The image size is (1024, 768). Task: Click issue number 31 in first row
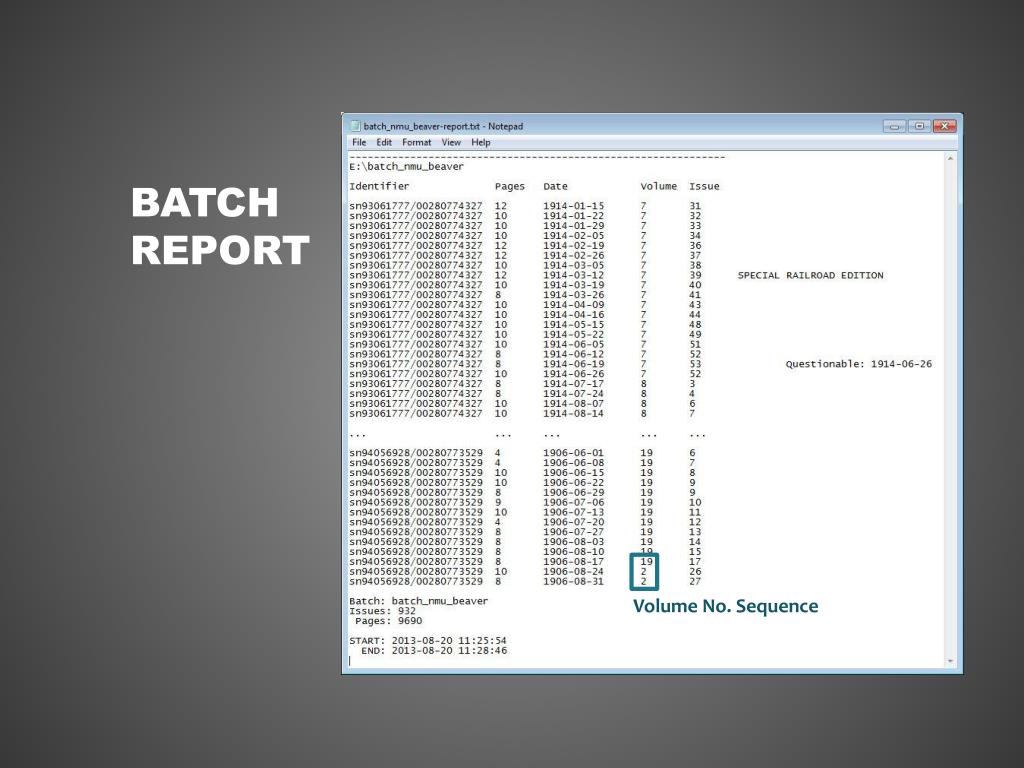point(695,206)
